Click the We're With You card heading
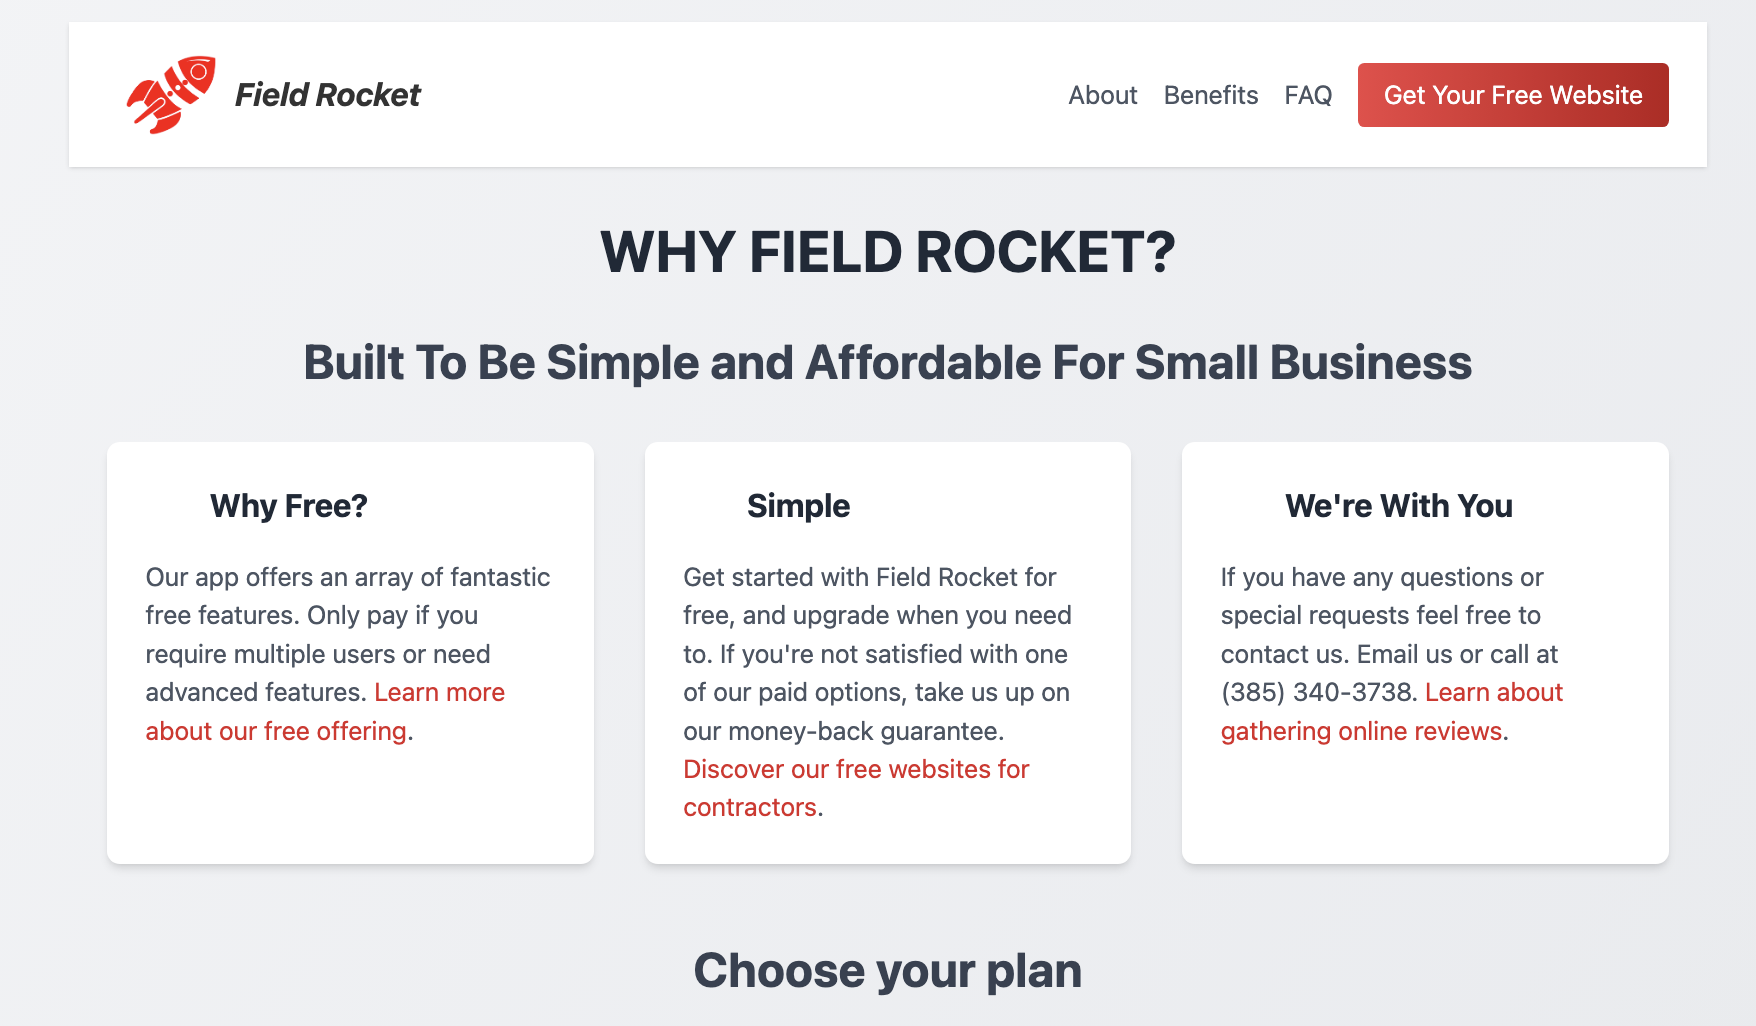 tap(1399, 506)
